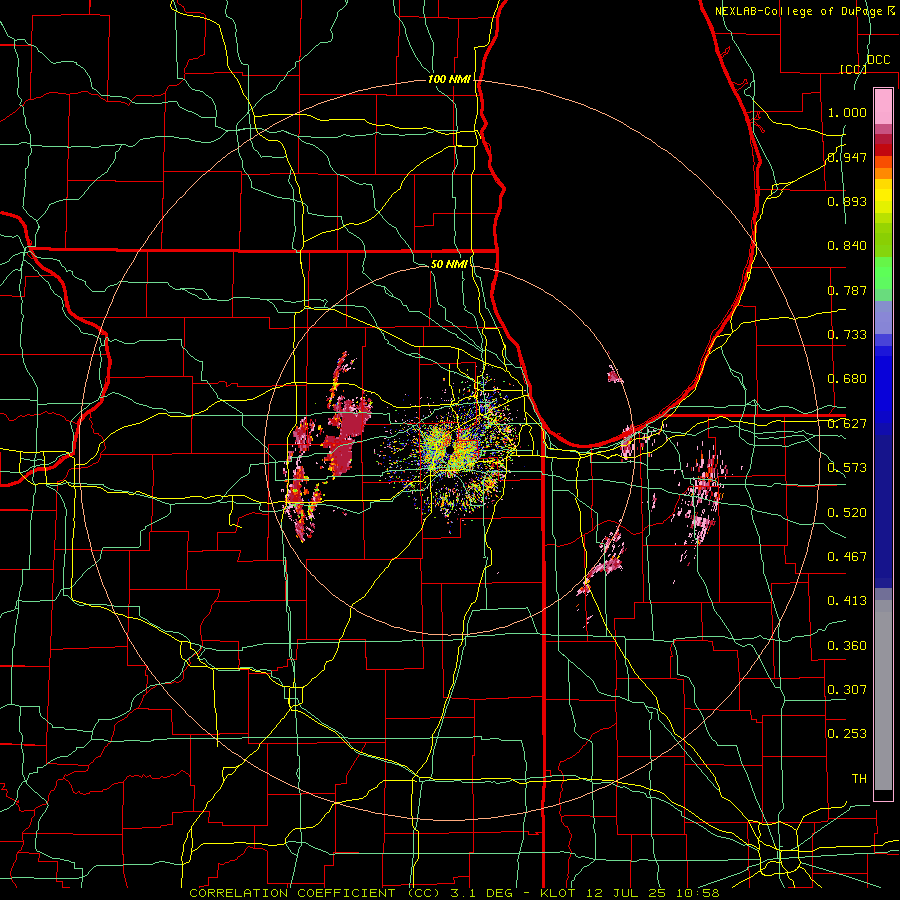Select the 50 NMI range ring label
900x900 pixels.
[449, 264]
